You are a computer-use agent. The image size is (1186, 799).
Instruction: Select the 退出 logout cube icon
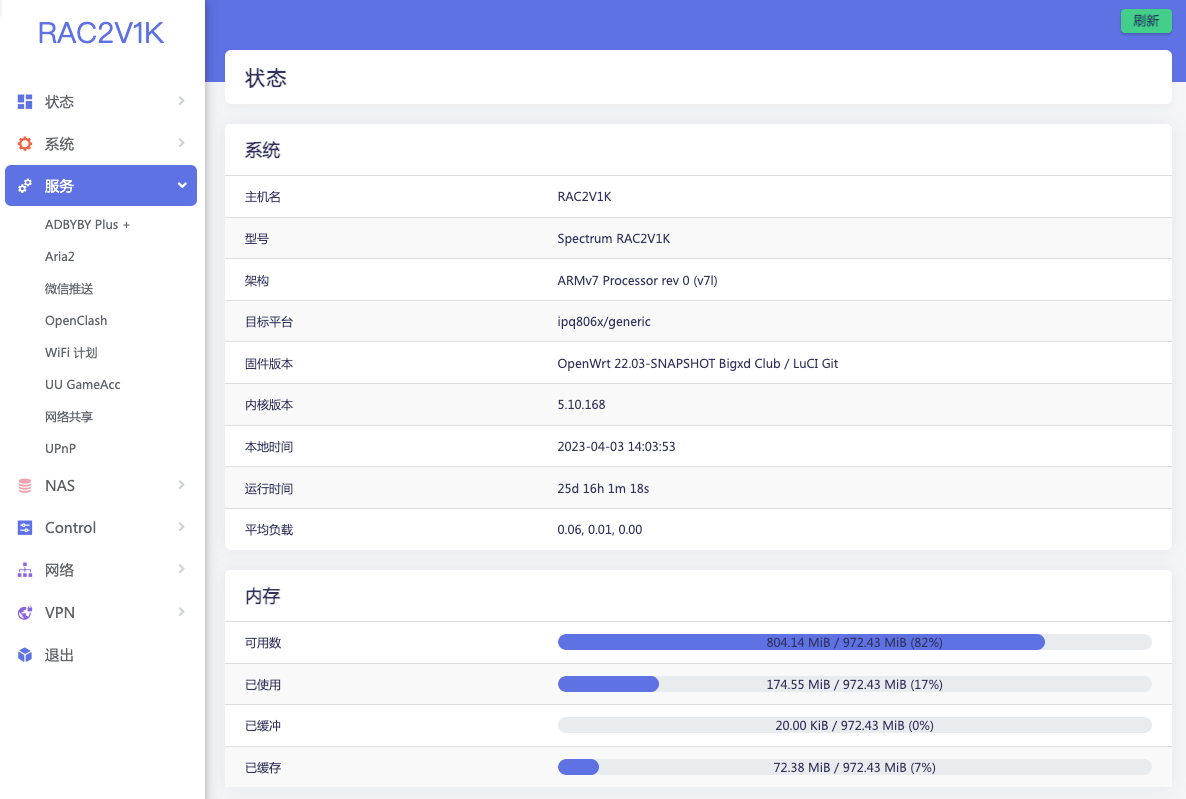24,654
